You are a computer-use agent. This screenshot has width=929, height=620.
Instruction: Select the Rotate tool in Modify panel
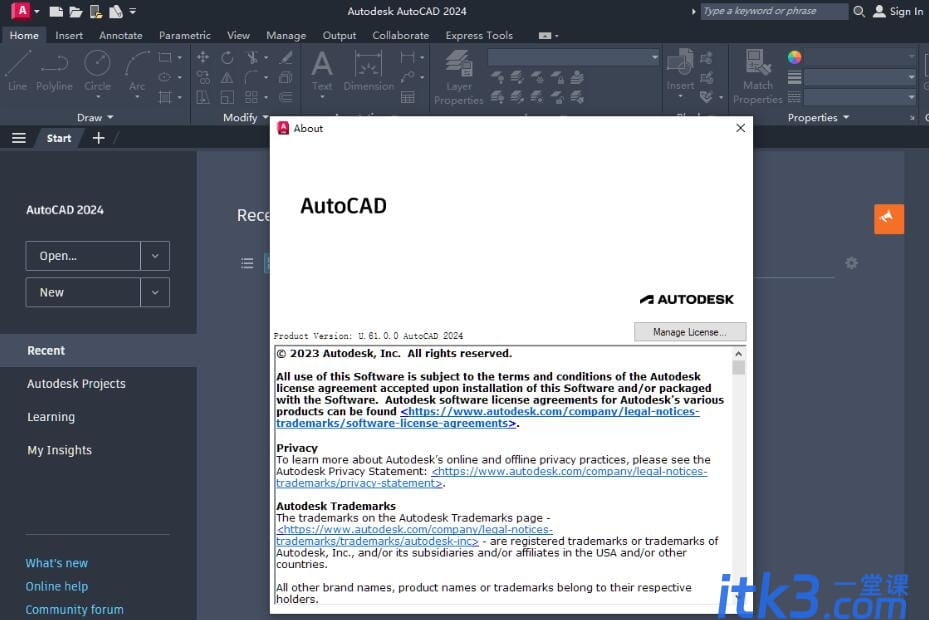[x=227, y=57]
